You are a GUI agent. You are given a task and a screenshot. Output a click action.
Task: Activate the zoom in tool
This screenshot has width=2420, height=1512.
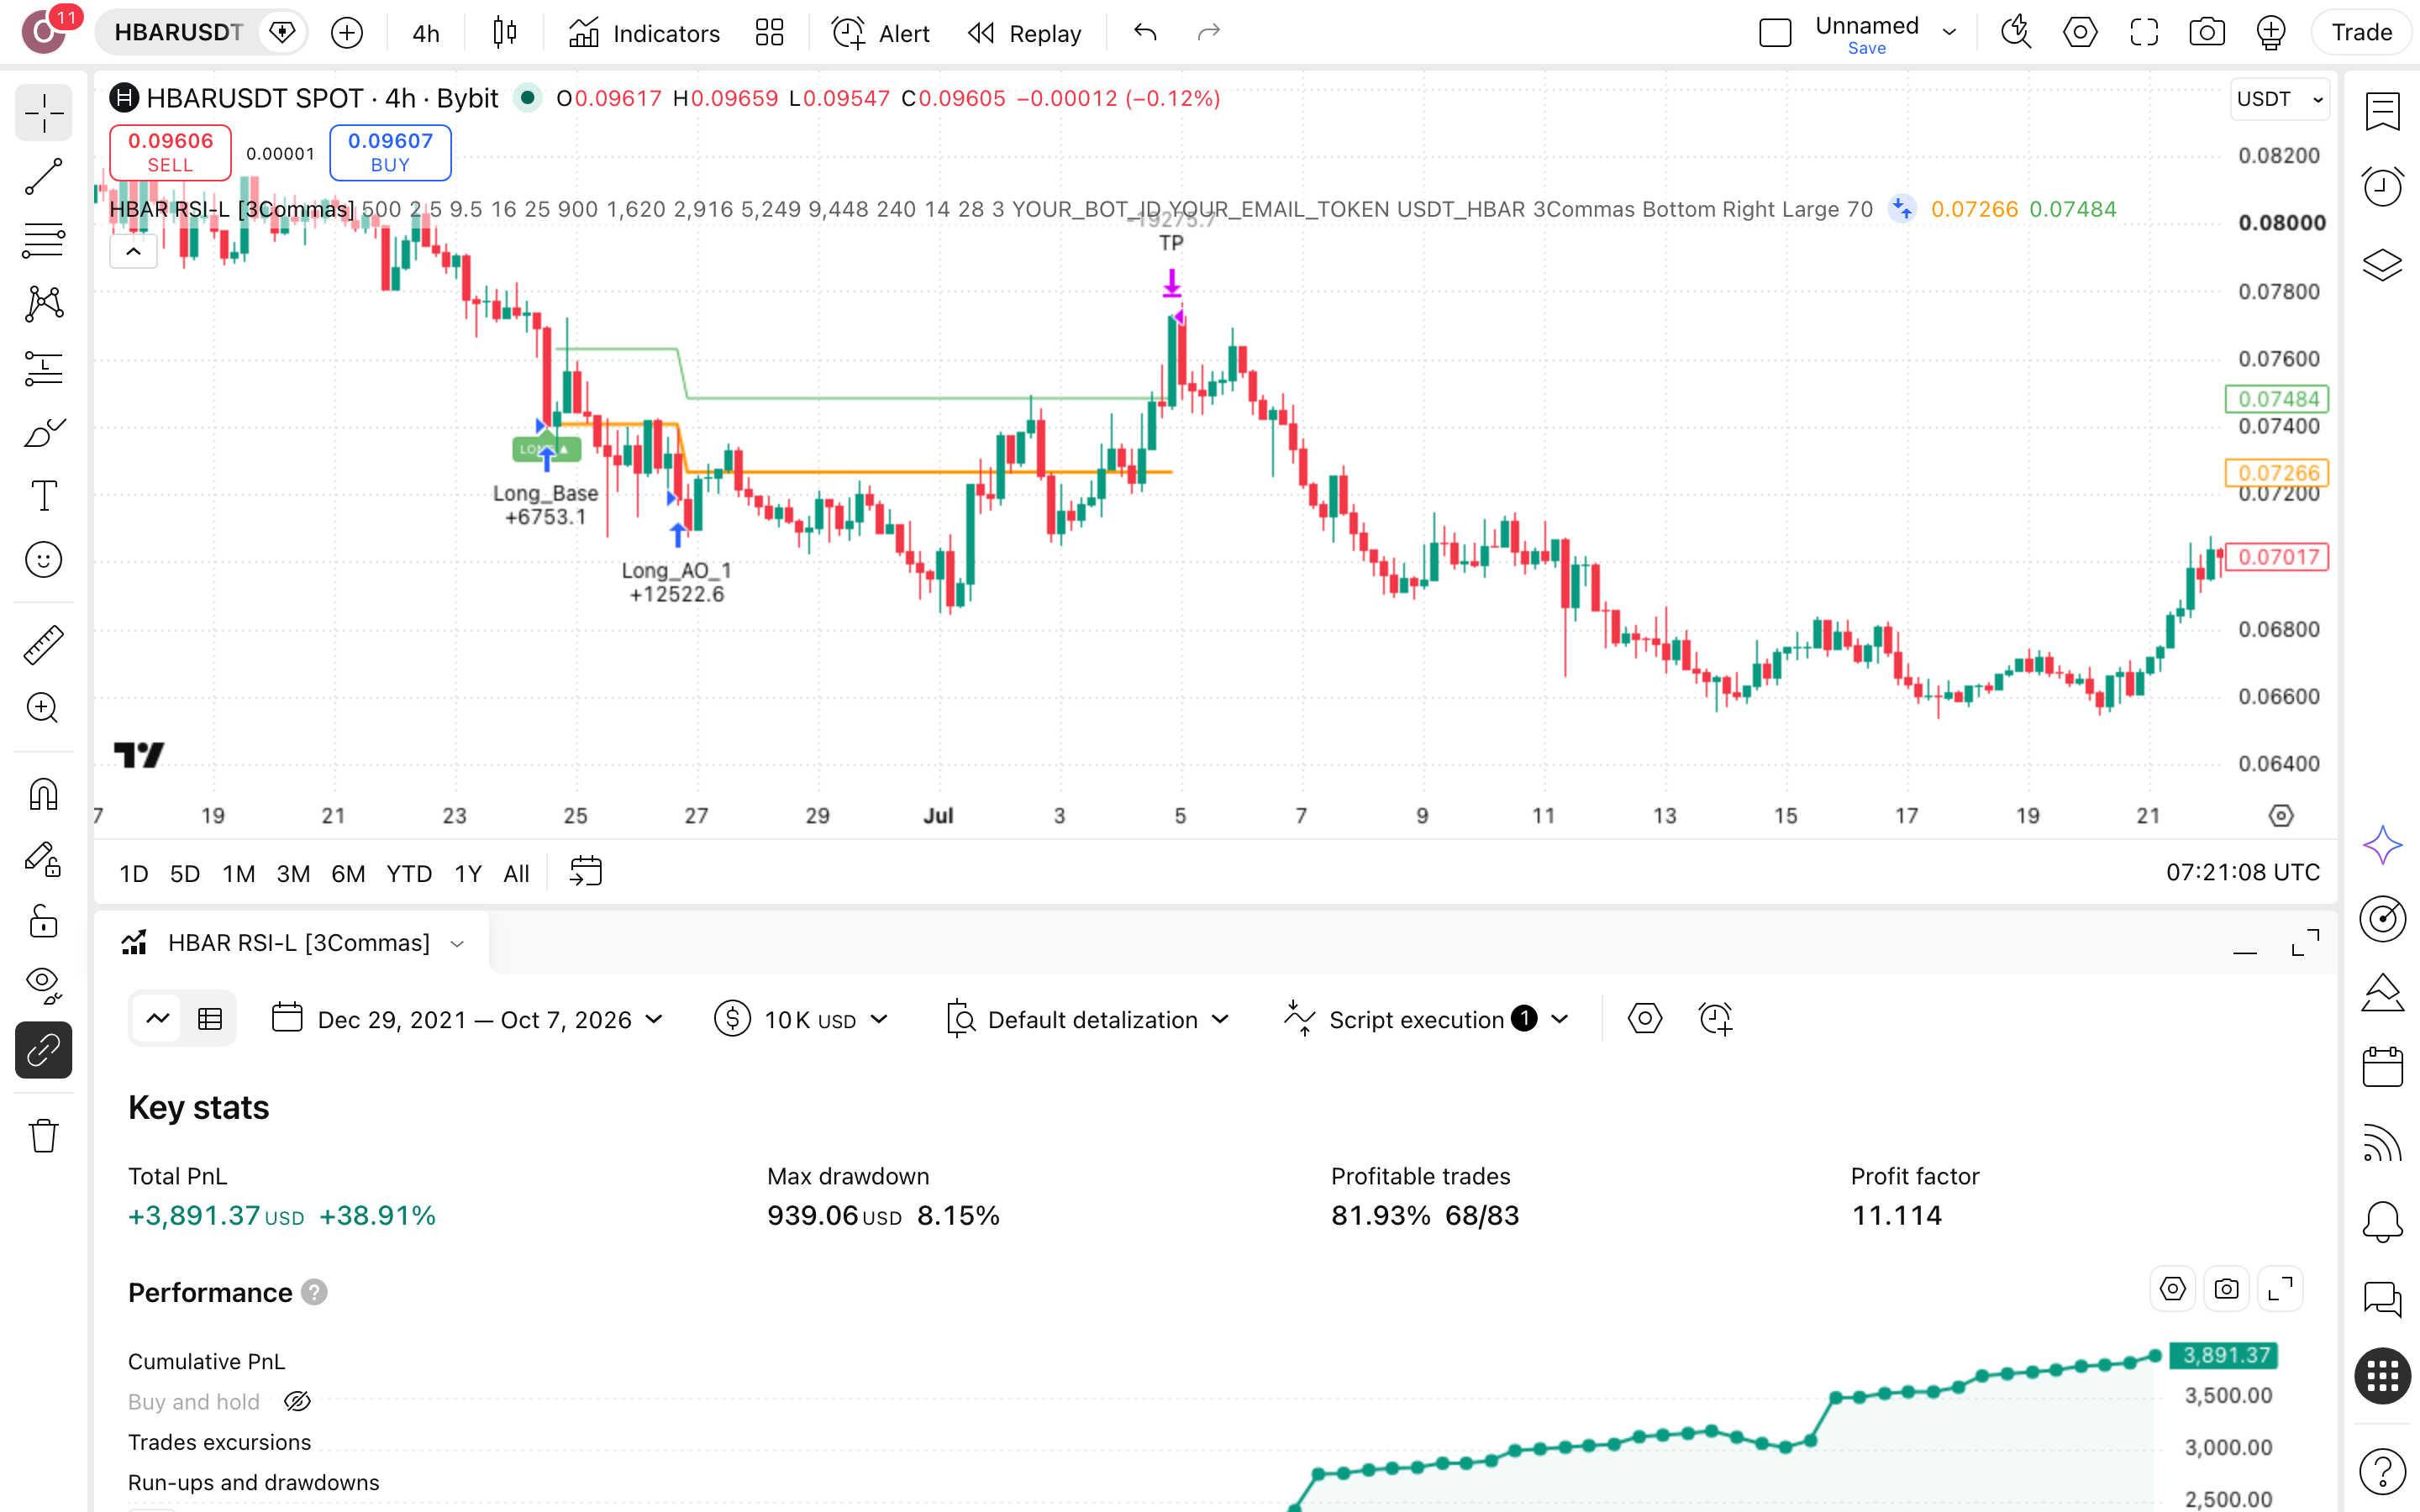43,708
